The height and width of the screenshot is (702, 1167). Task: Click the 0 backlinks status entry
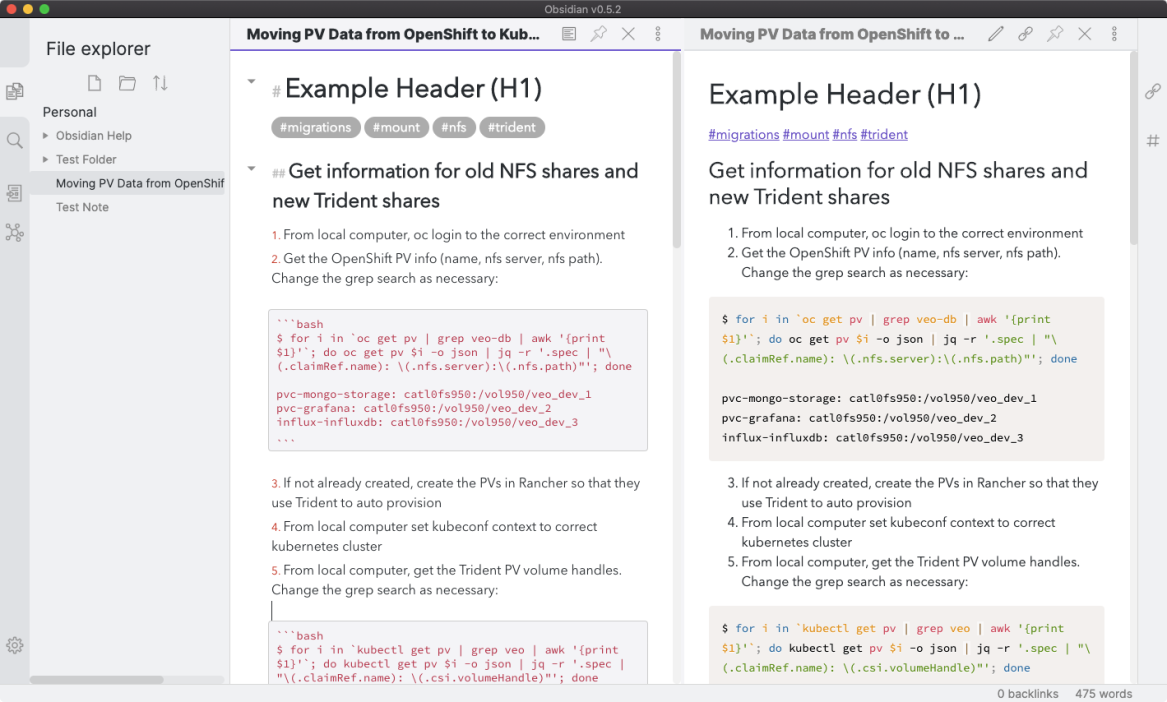click(x=1027, y=694)
